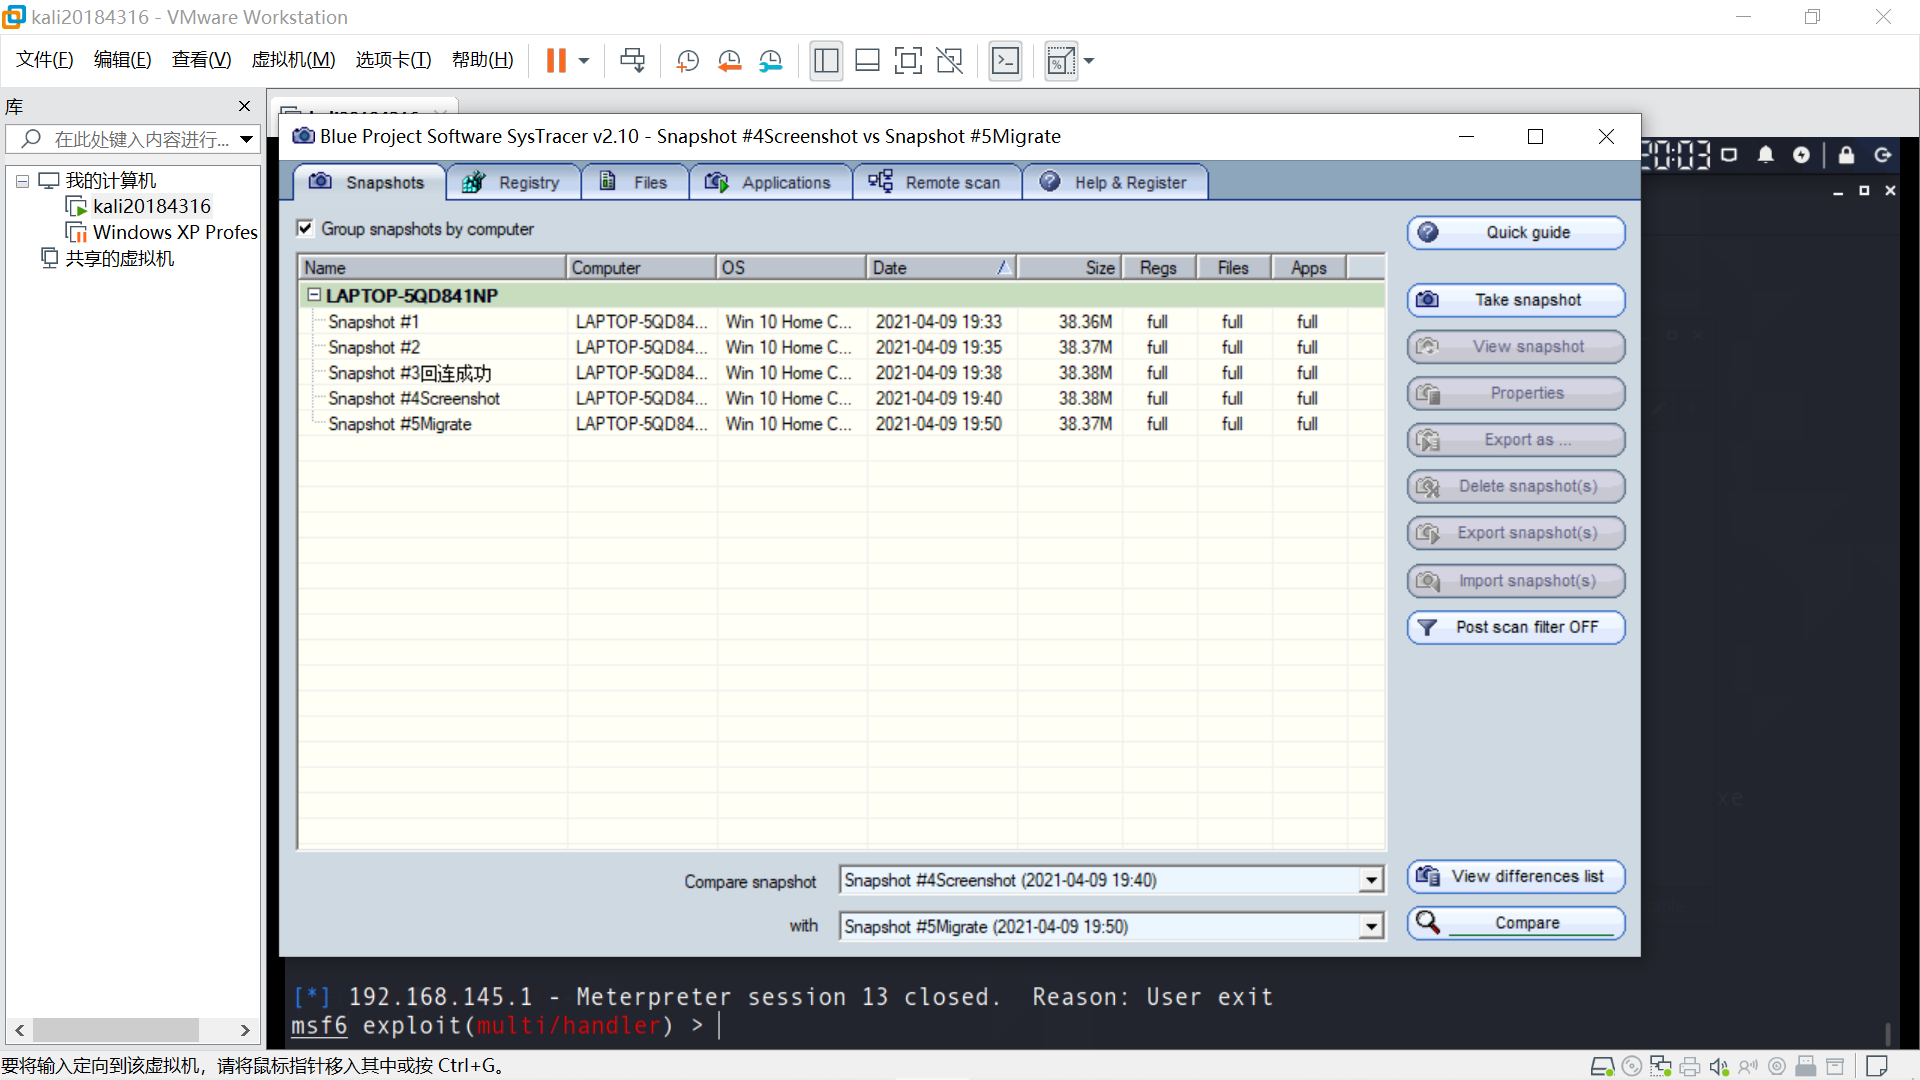Click the library horizontal scrollbar thumb
This screenshot has height=1080, width=1920.
(x=115, y=1030)
